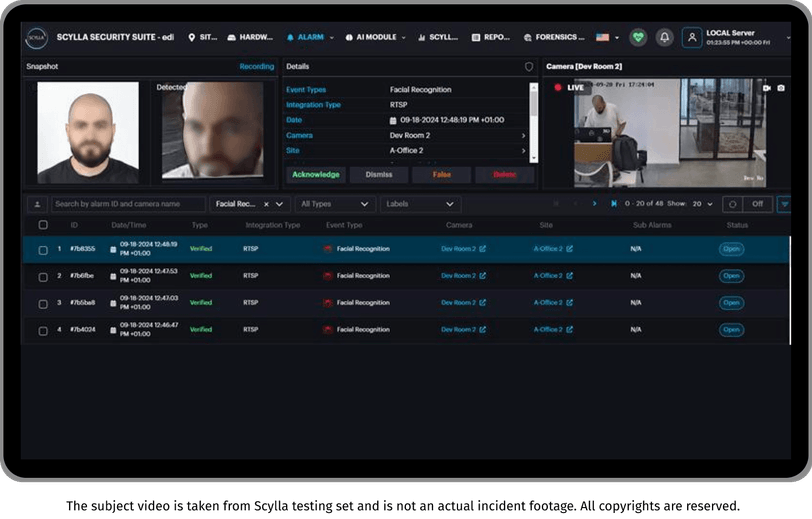Viewport: 812px width, 519px height.
Task: Clear the Facial Rec filter with X
Action: (266, 204)
